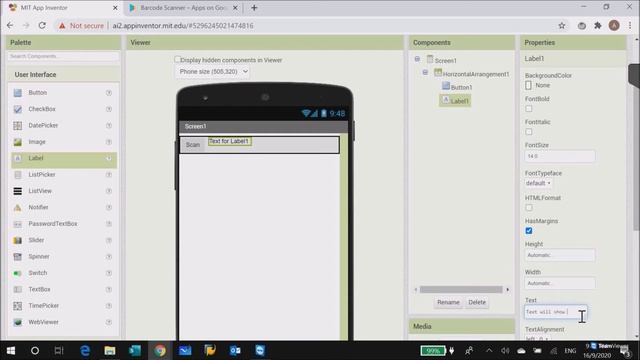Enable the FontBold checkbox
The image size is (640, 360).
tap(529, 109)
